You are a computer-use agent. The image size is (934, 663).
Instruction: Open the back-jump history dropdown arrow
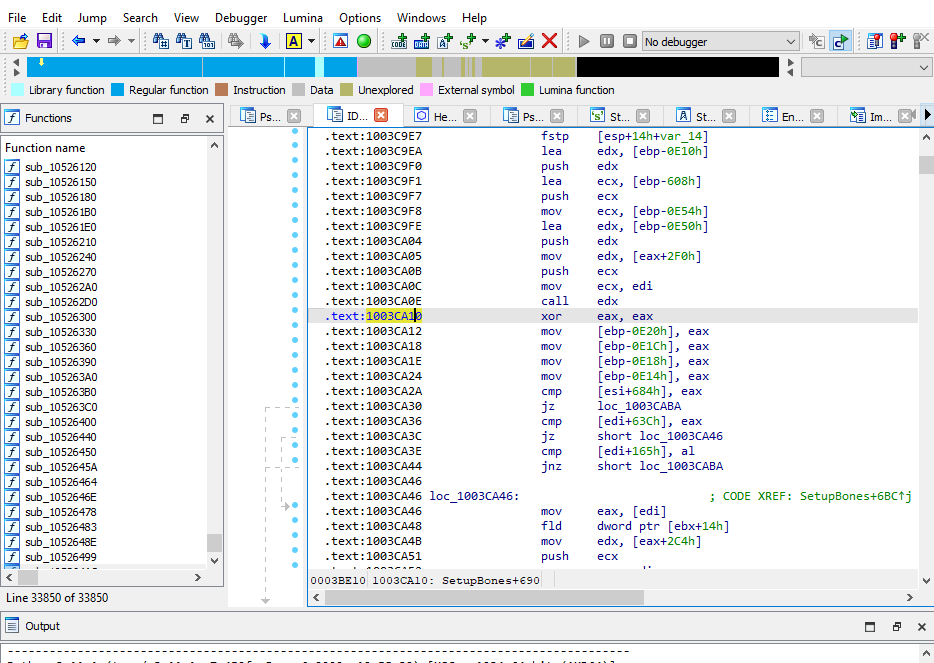coord(96,41)
